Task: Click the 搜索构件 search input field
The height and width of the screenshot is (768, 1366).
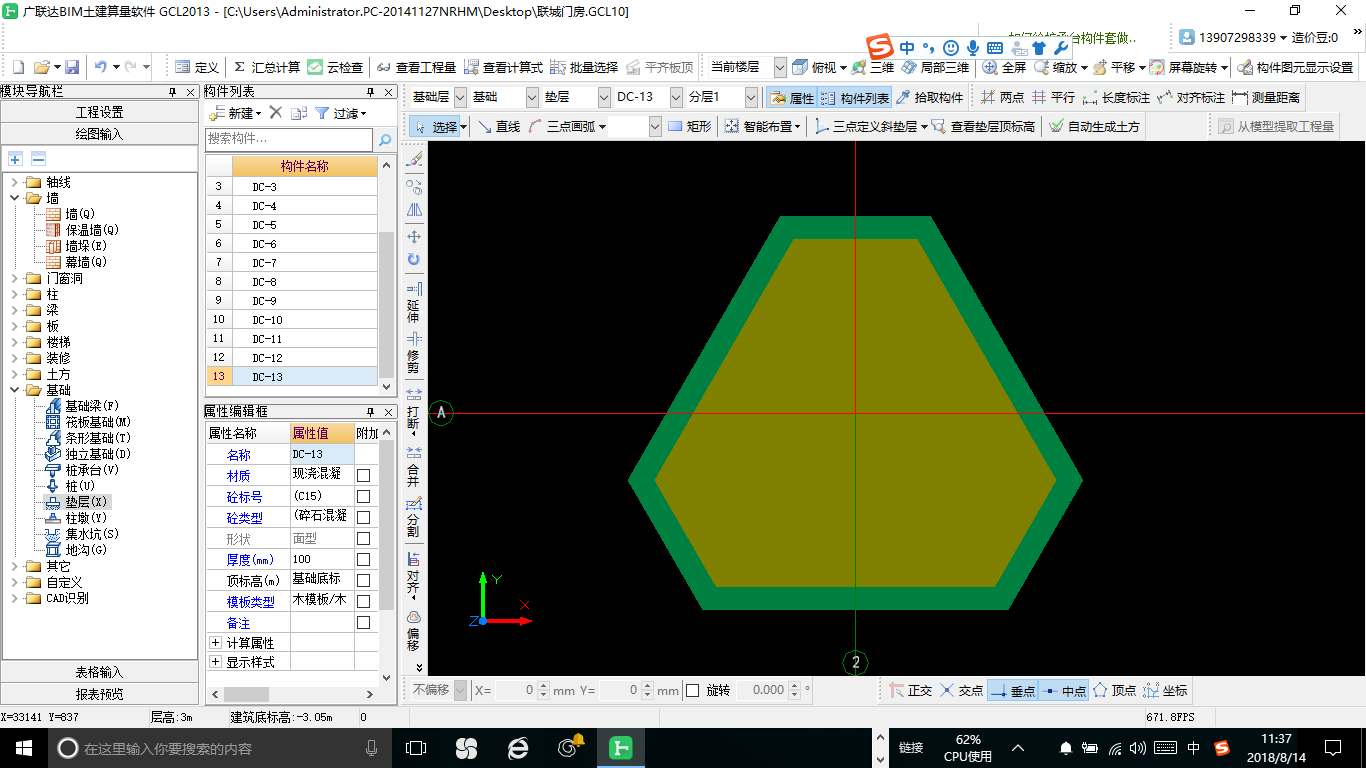Action: 289,139
